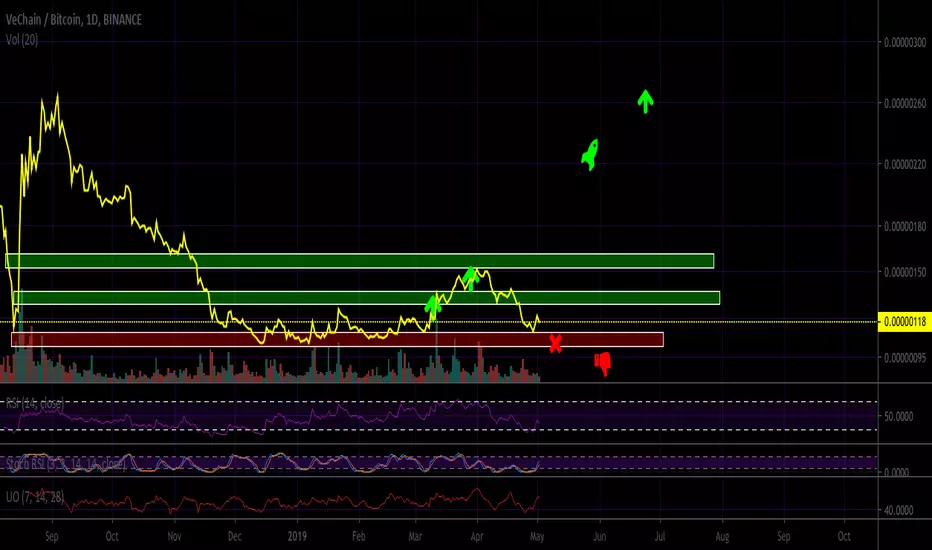Click the Apr label on the time axis

[477, 536]
